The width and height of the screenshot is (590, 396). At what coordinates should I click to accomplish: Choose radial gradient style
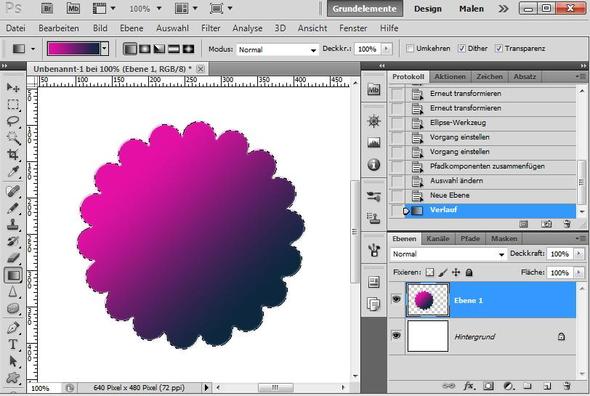click(x=145, y=49)
